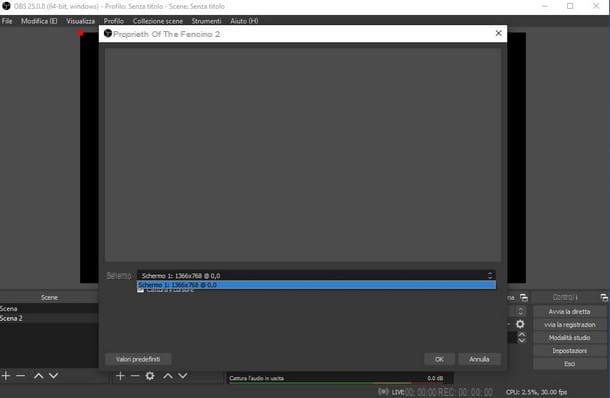Open the Profilo menu
Viewport: 610px width, 398px height.
pos(114,21)
